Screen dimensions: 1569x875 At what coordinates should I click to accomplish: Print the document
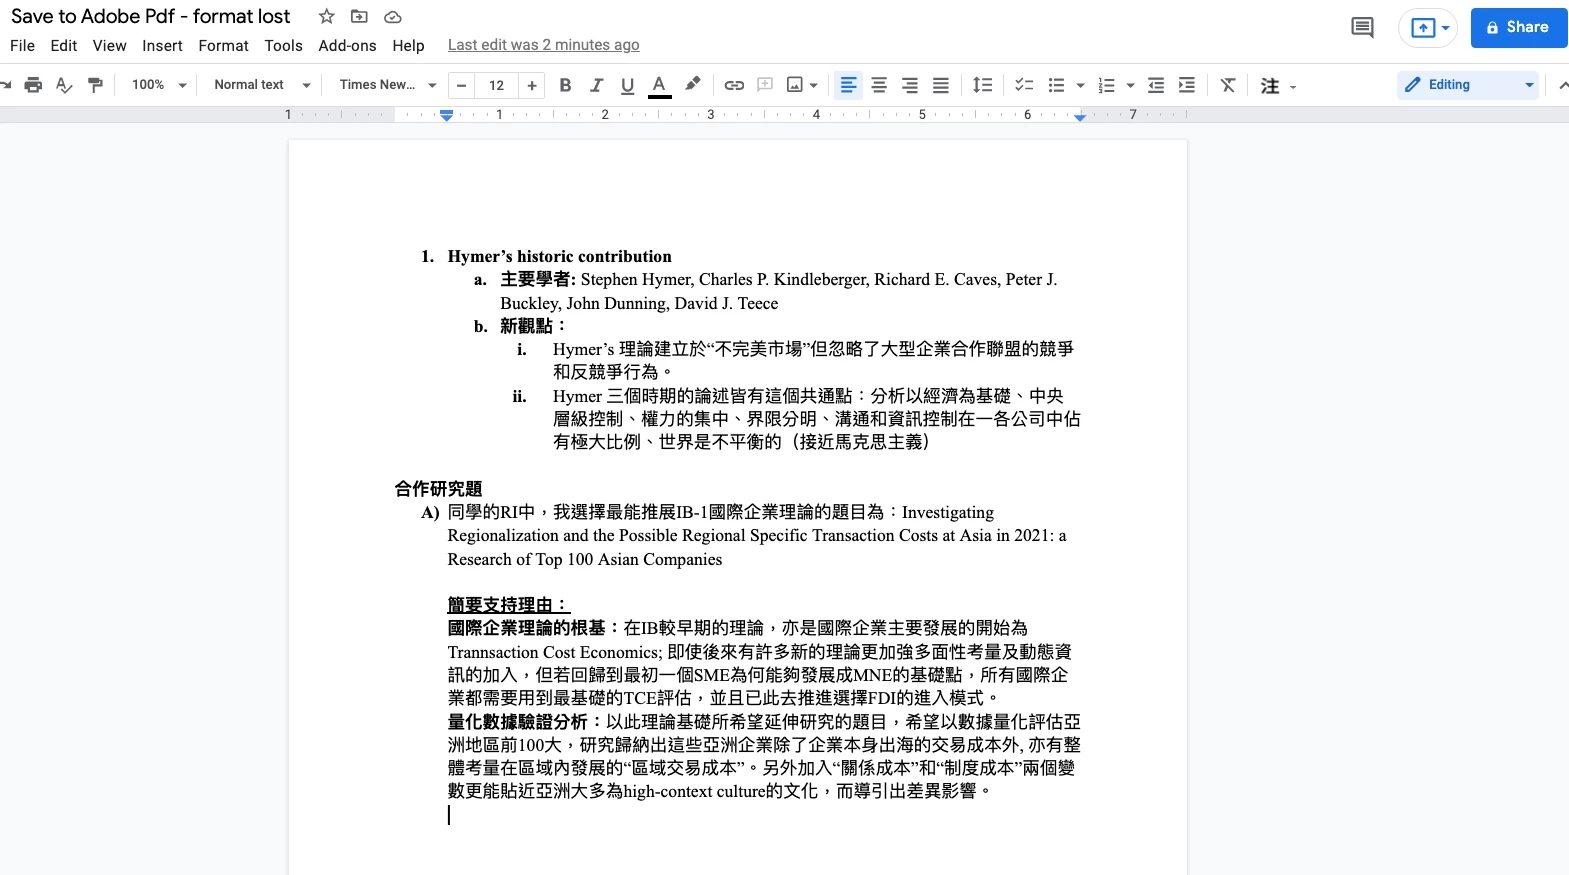[33, 85]
